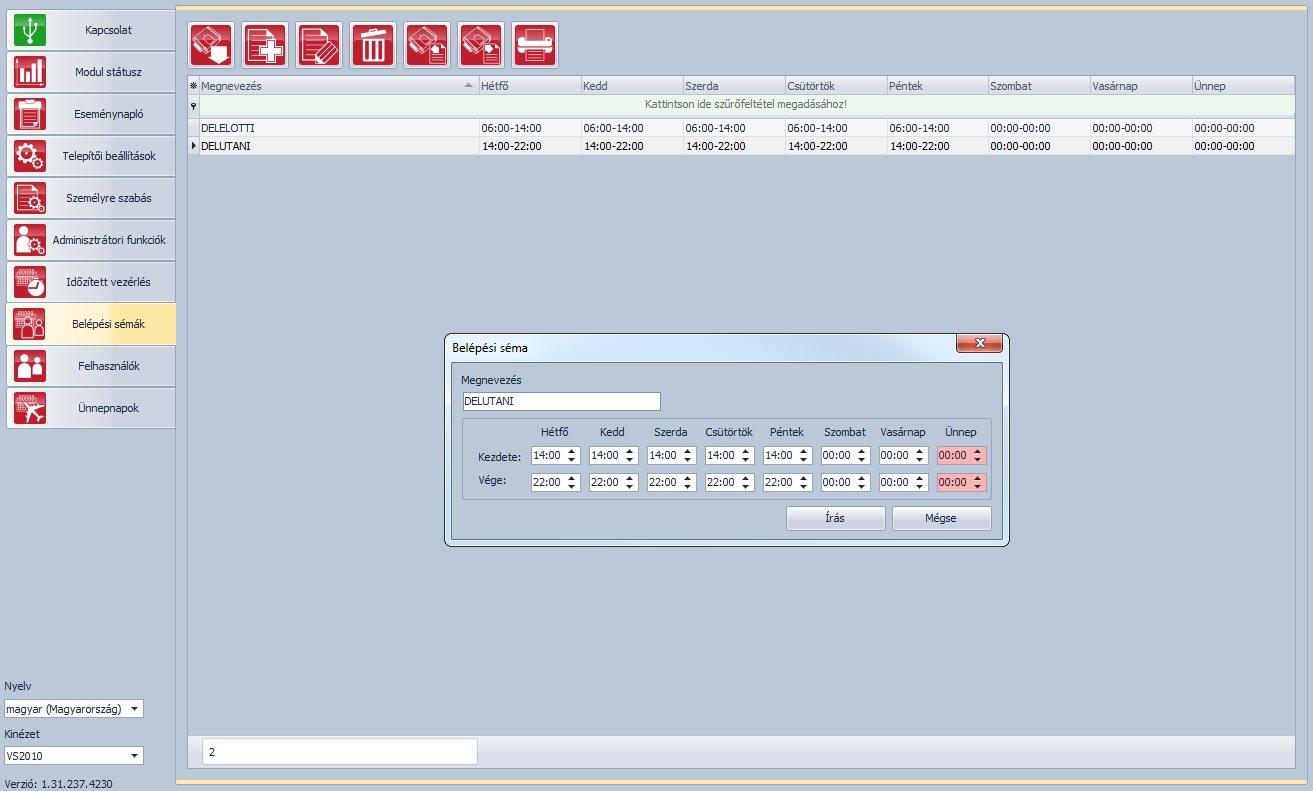Select the DELUTANI row name cell in grid

click(338, 146)
